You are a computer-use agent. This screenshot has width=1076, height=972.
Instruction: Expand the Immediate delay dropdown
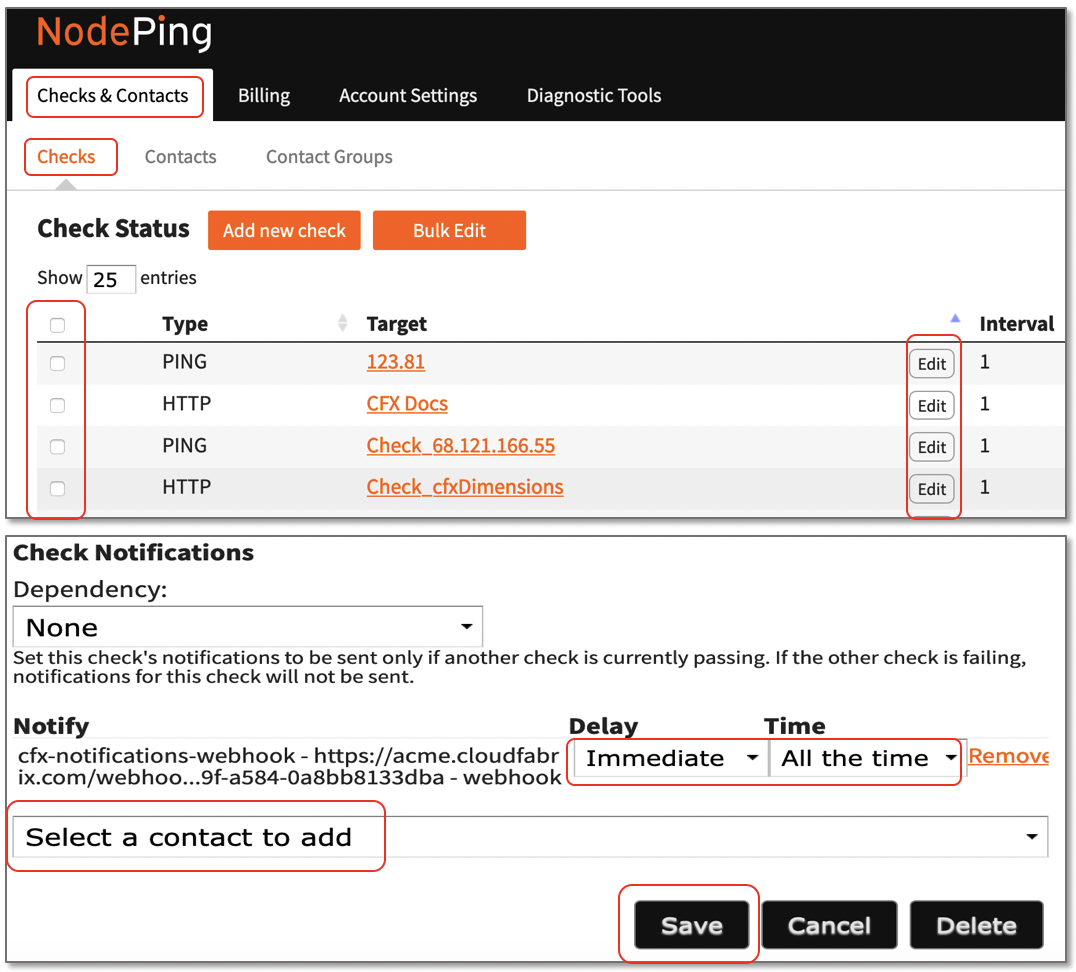tap(668, 758)
